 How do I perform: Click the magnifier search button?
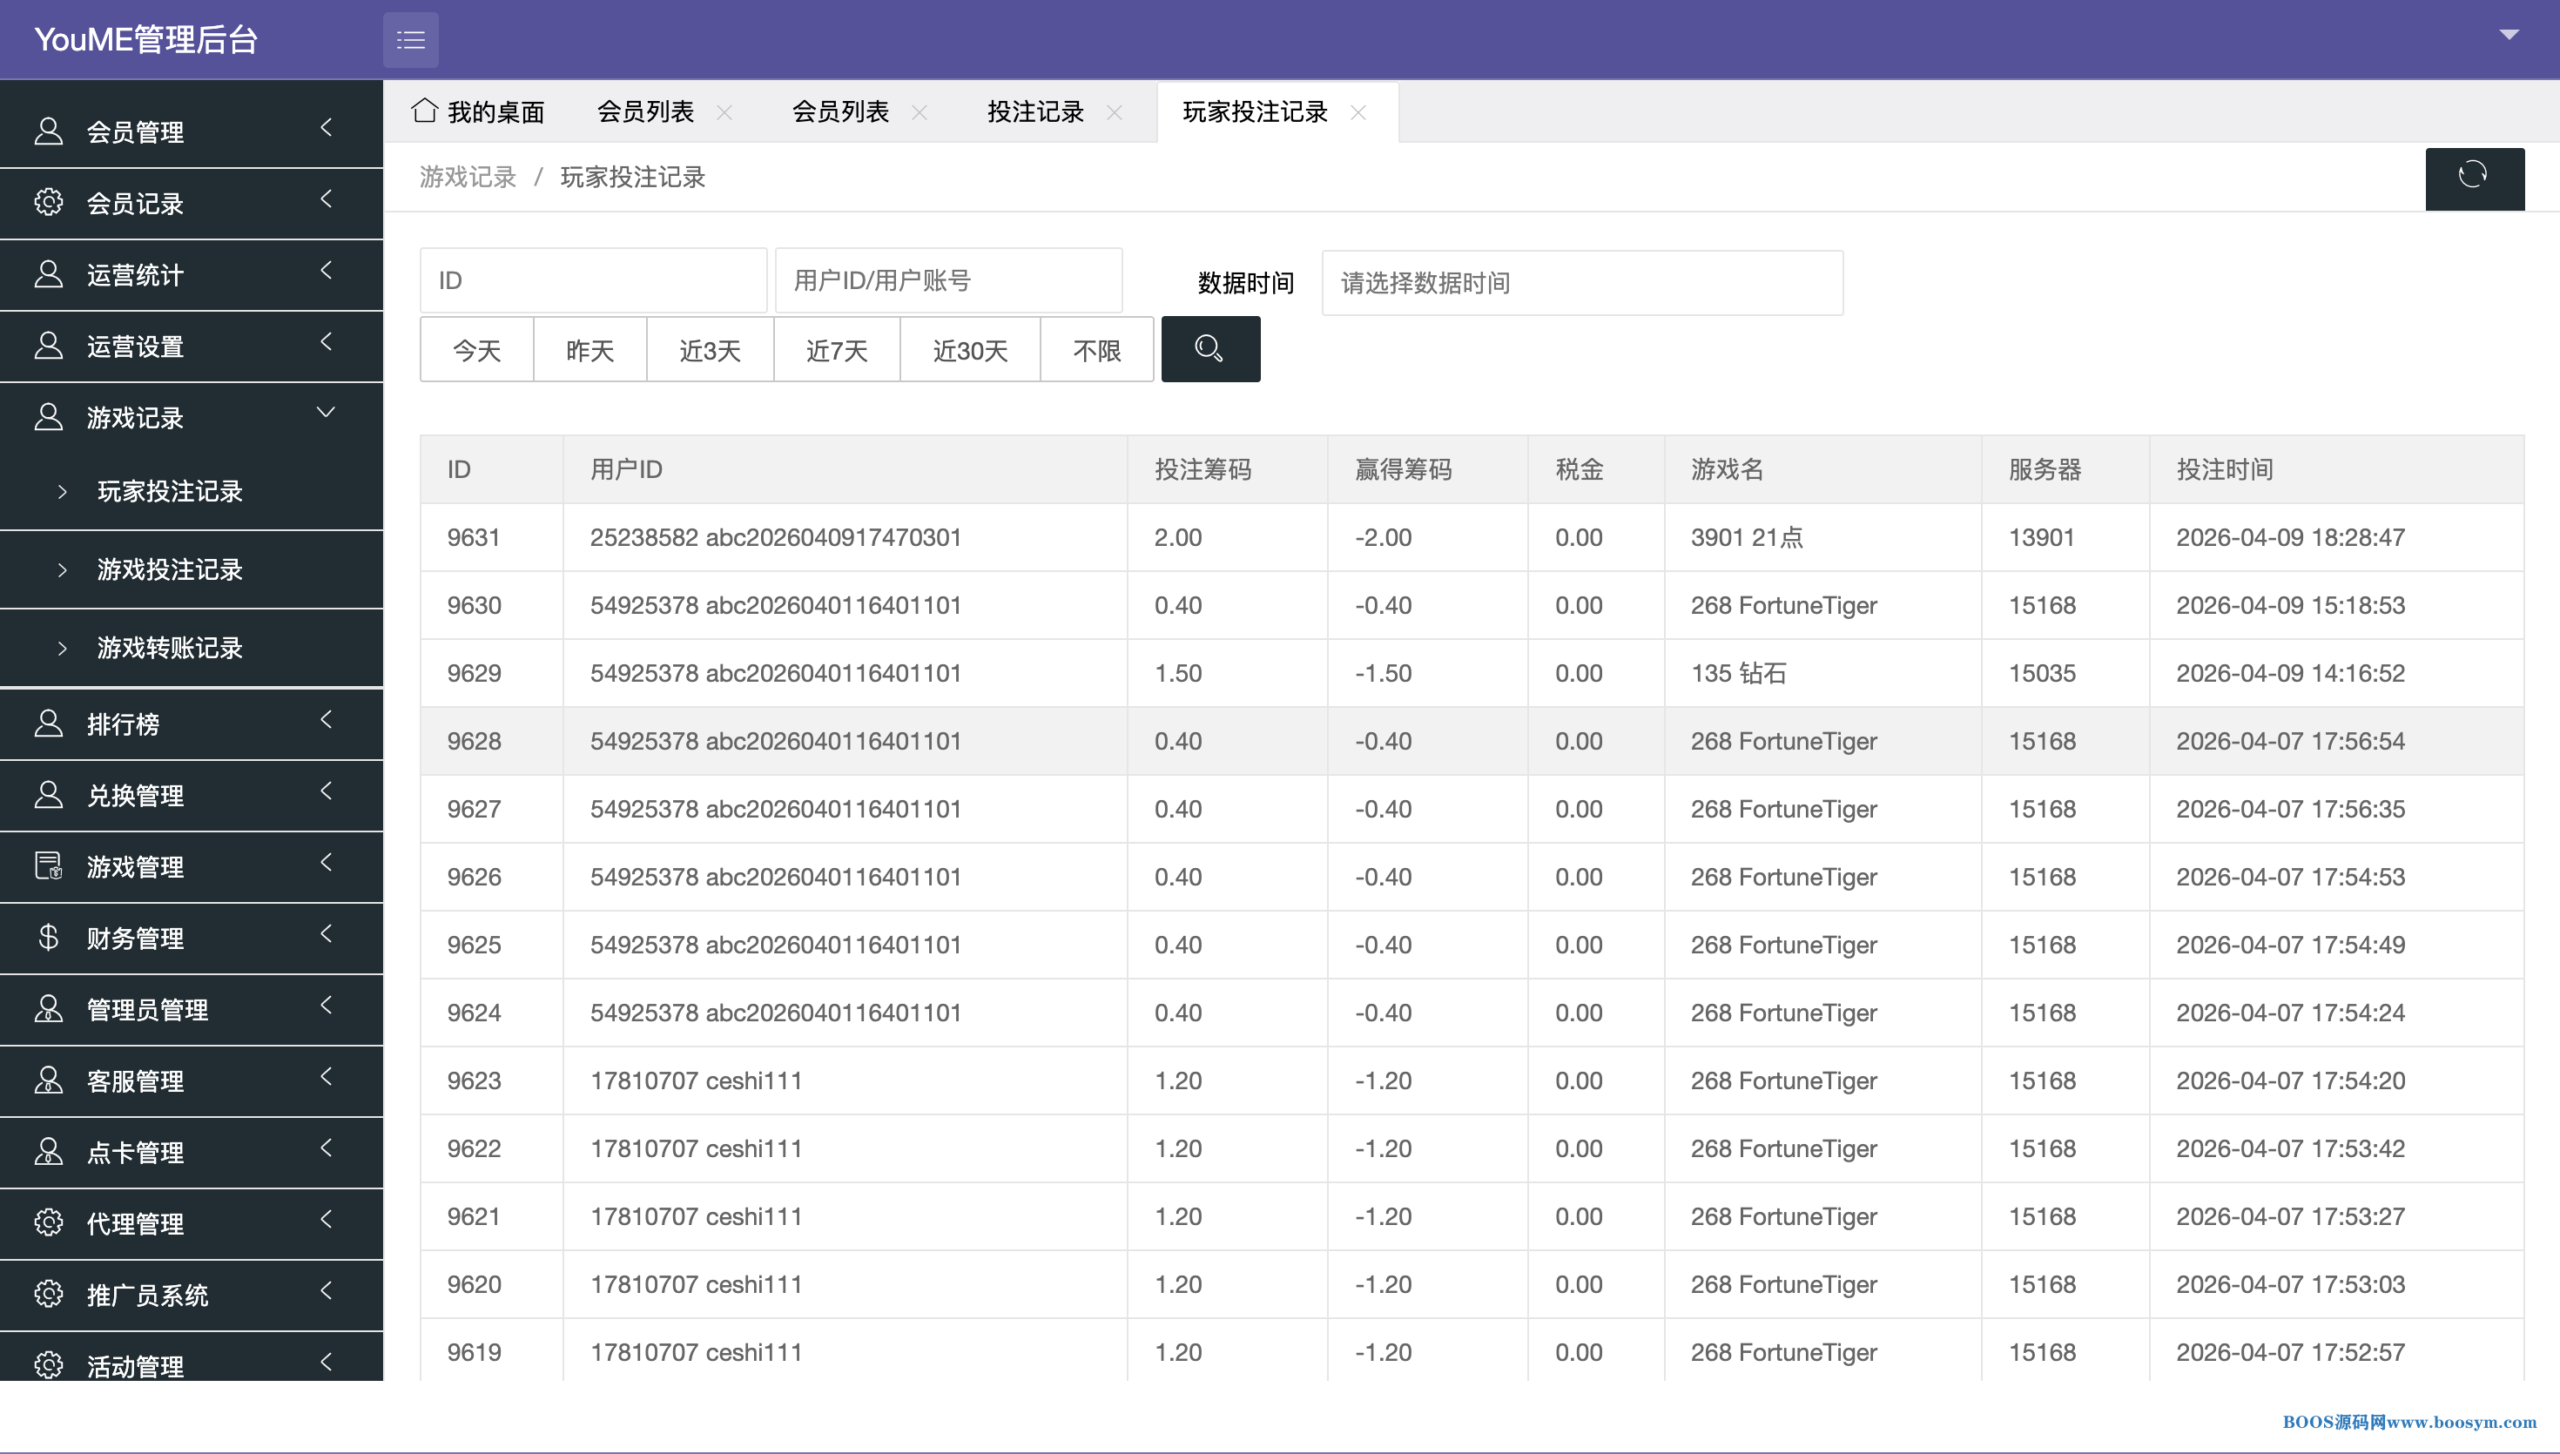[1209, 349]
